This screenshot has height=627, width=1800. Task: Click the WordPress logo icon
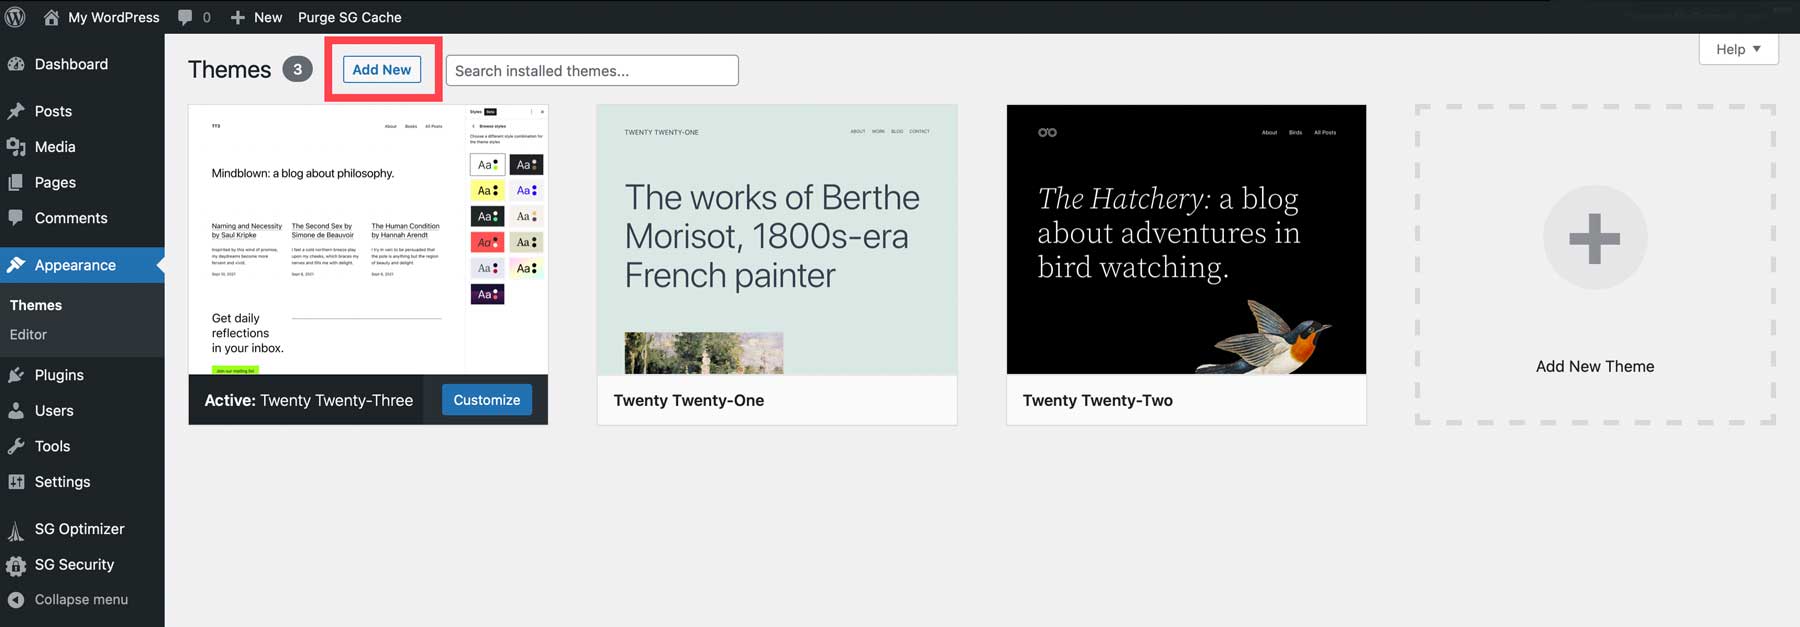(15, 17)
